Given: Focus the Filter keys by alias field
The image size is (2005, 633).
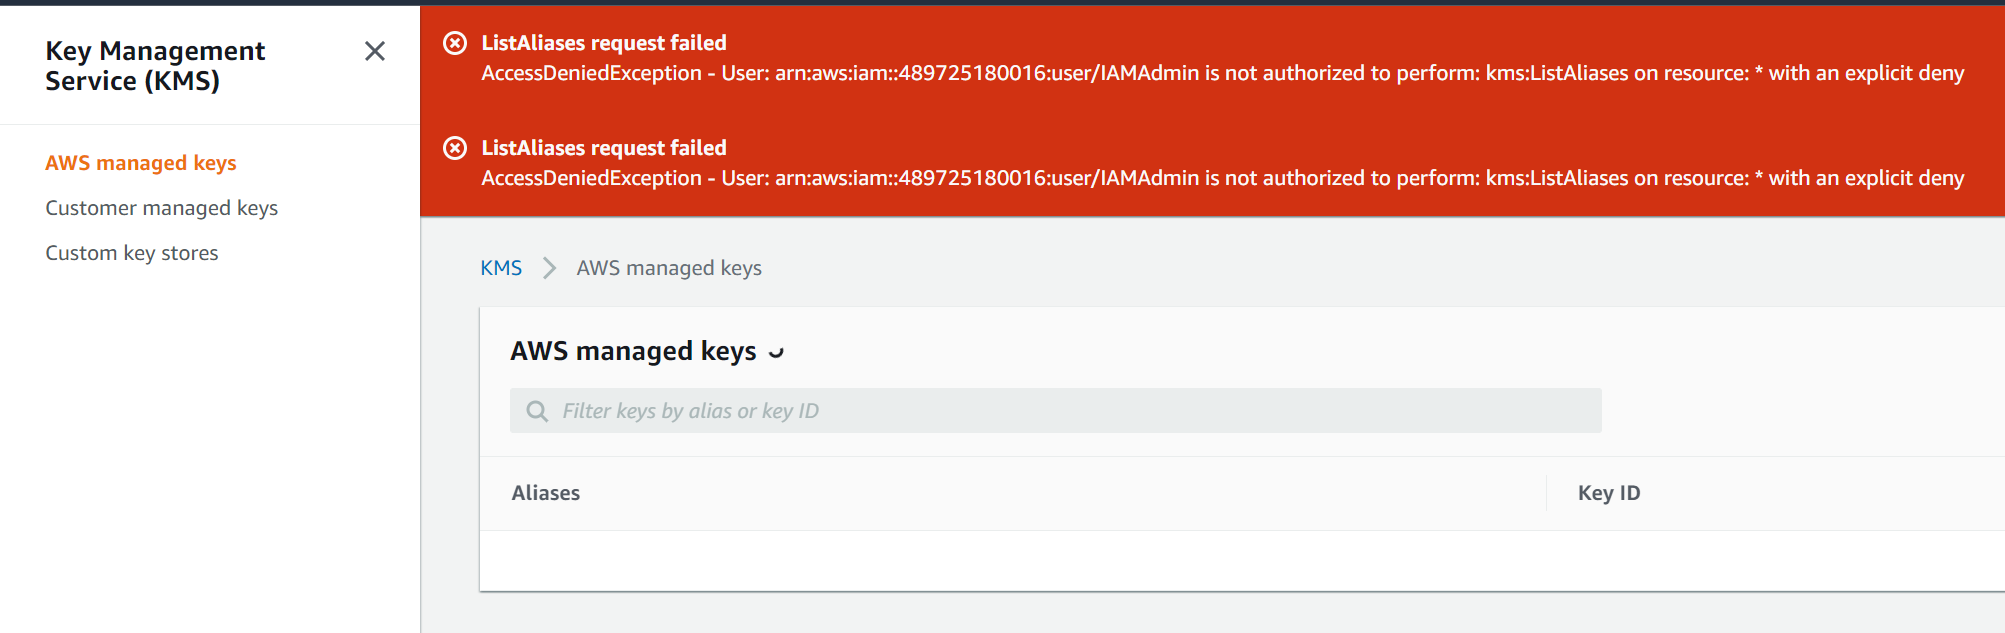Looking at the screenshot, I should coord(1056,411).
